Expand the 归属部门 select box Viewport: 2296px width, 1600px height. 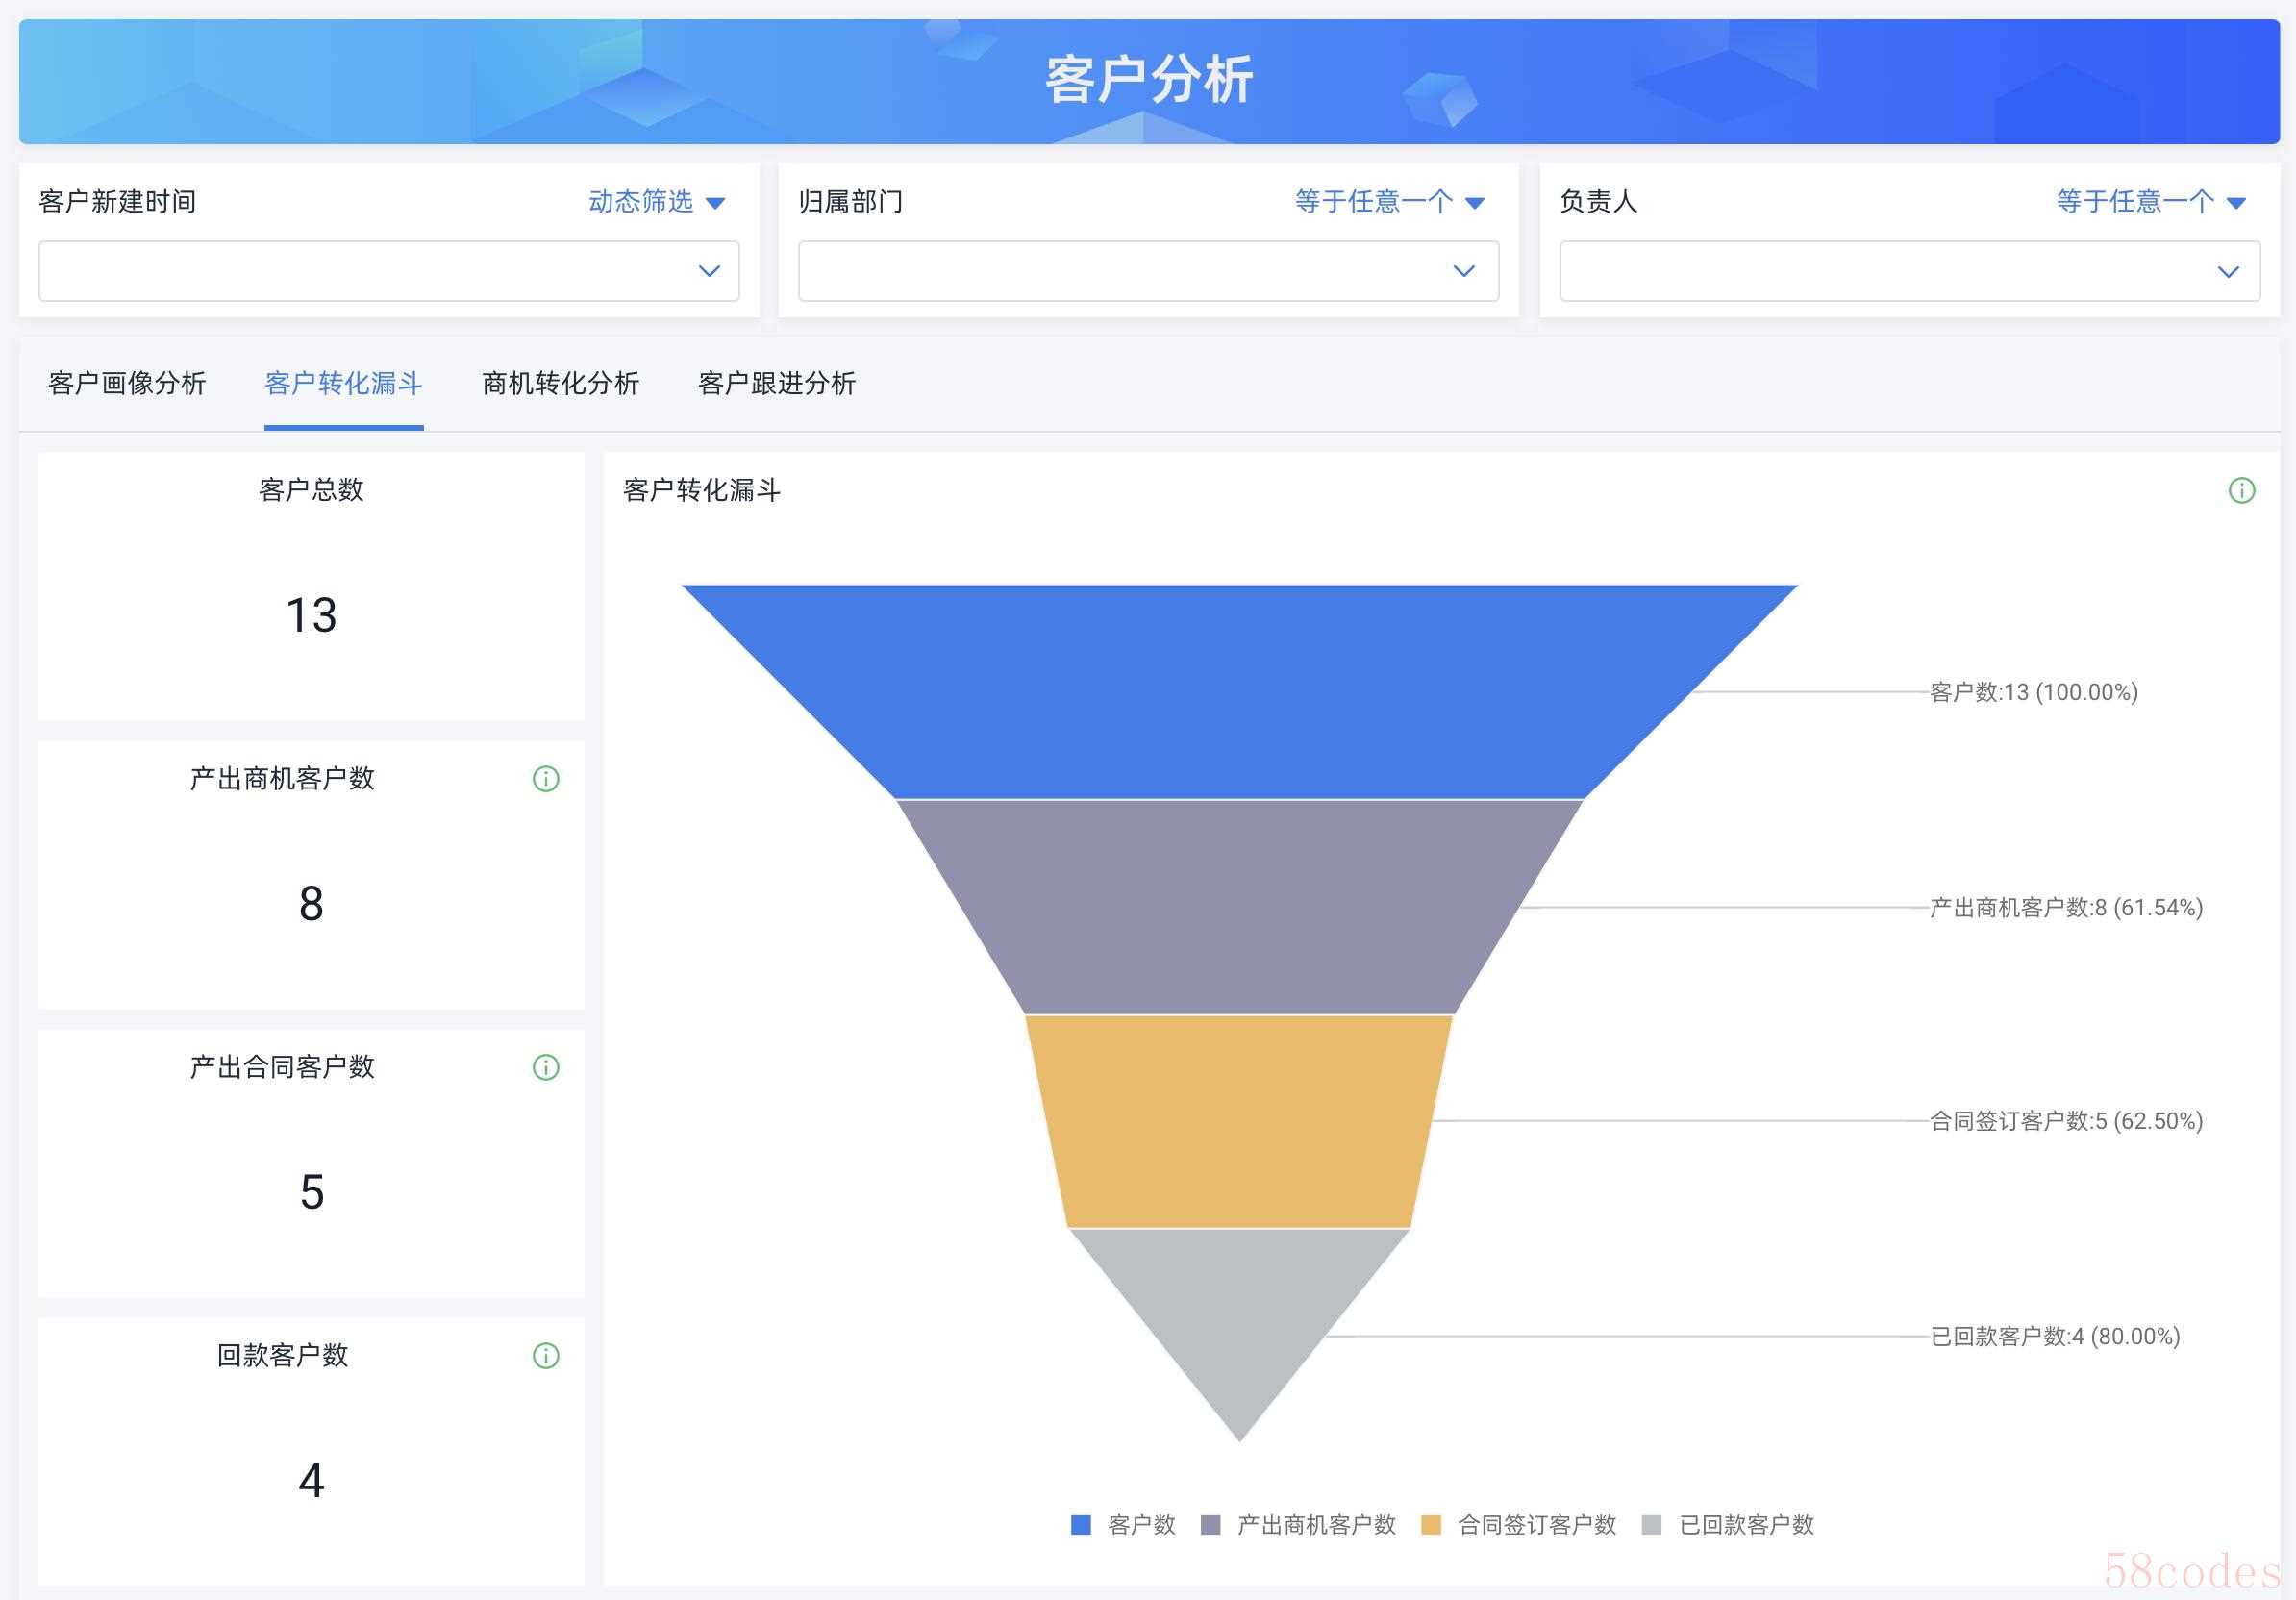coord(1148,271)
